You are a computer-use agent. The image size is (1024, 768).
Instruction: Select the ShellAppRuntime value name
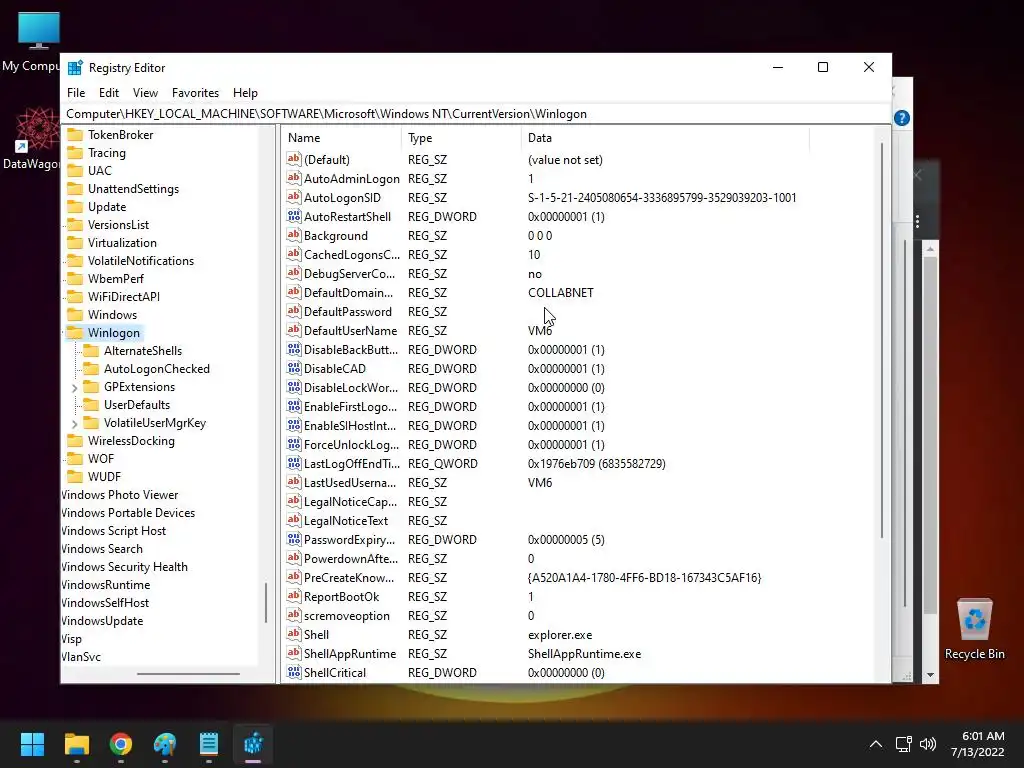350,654
